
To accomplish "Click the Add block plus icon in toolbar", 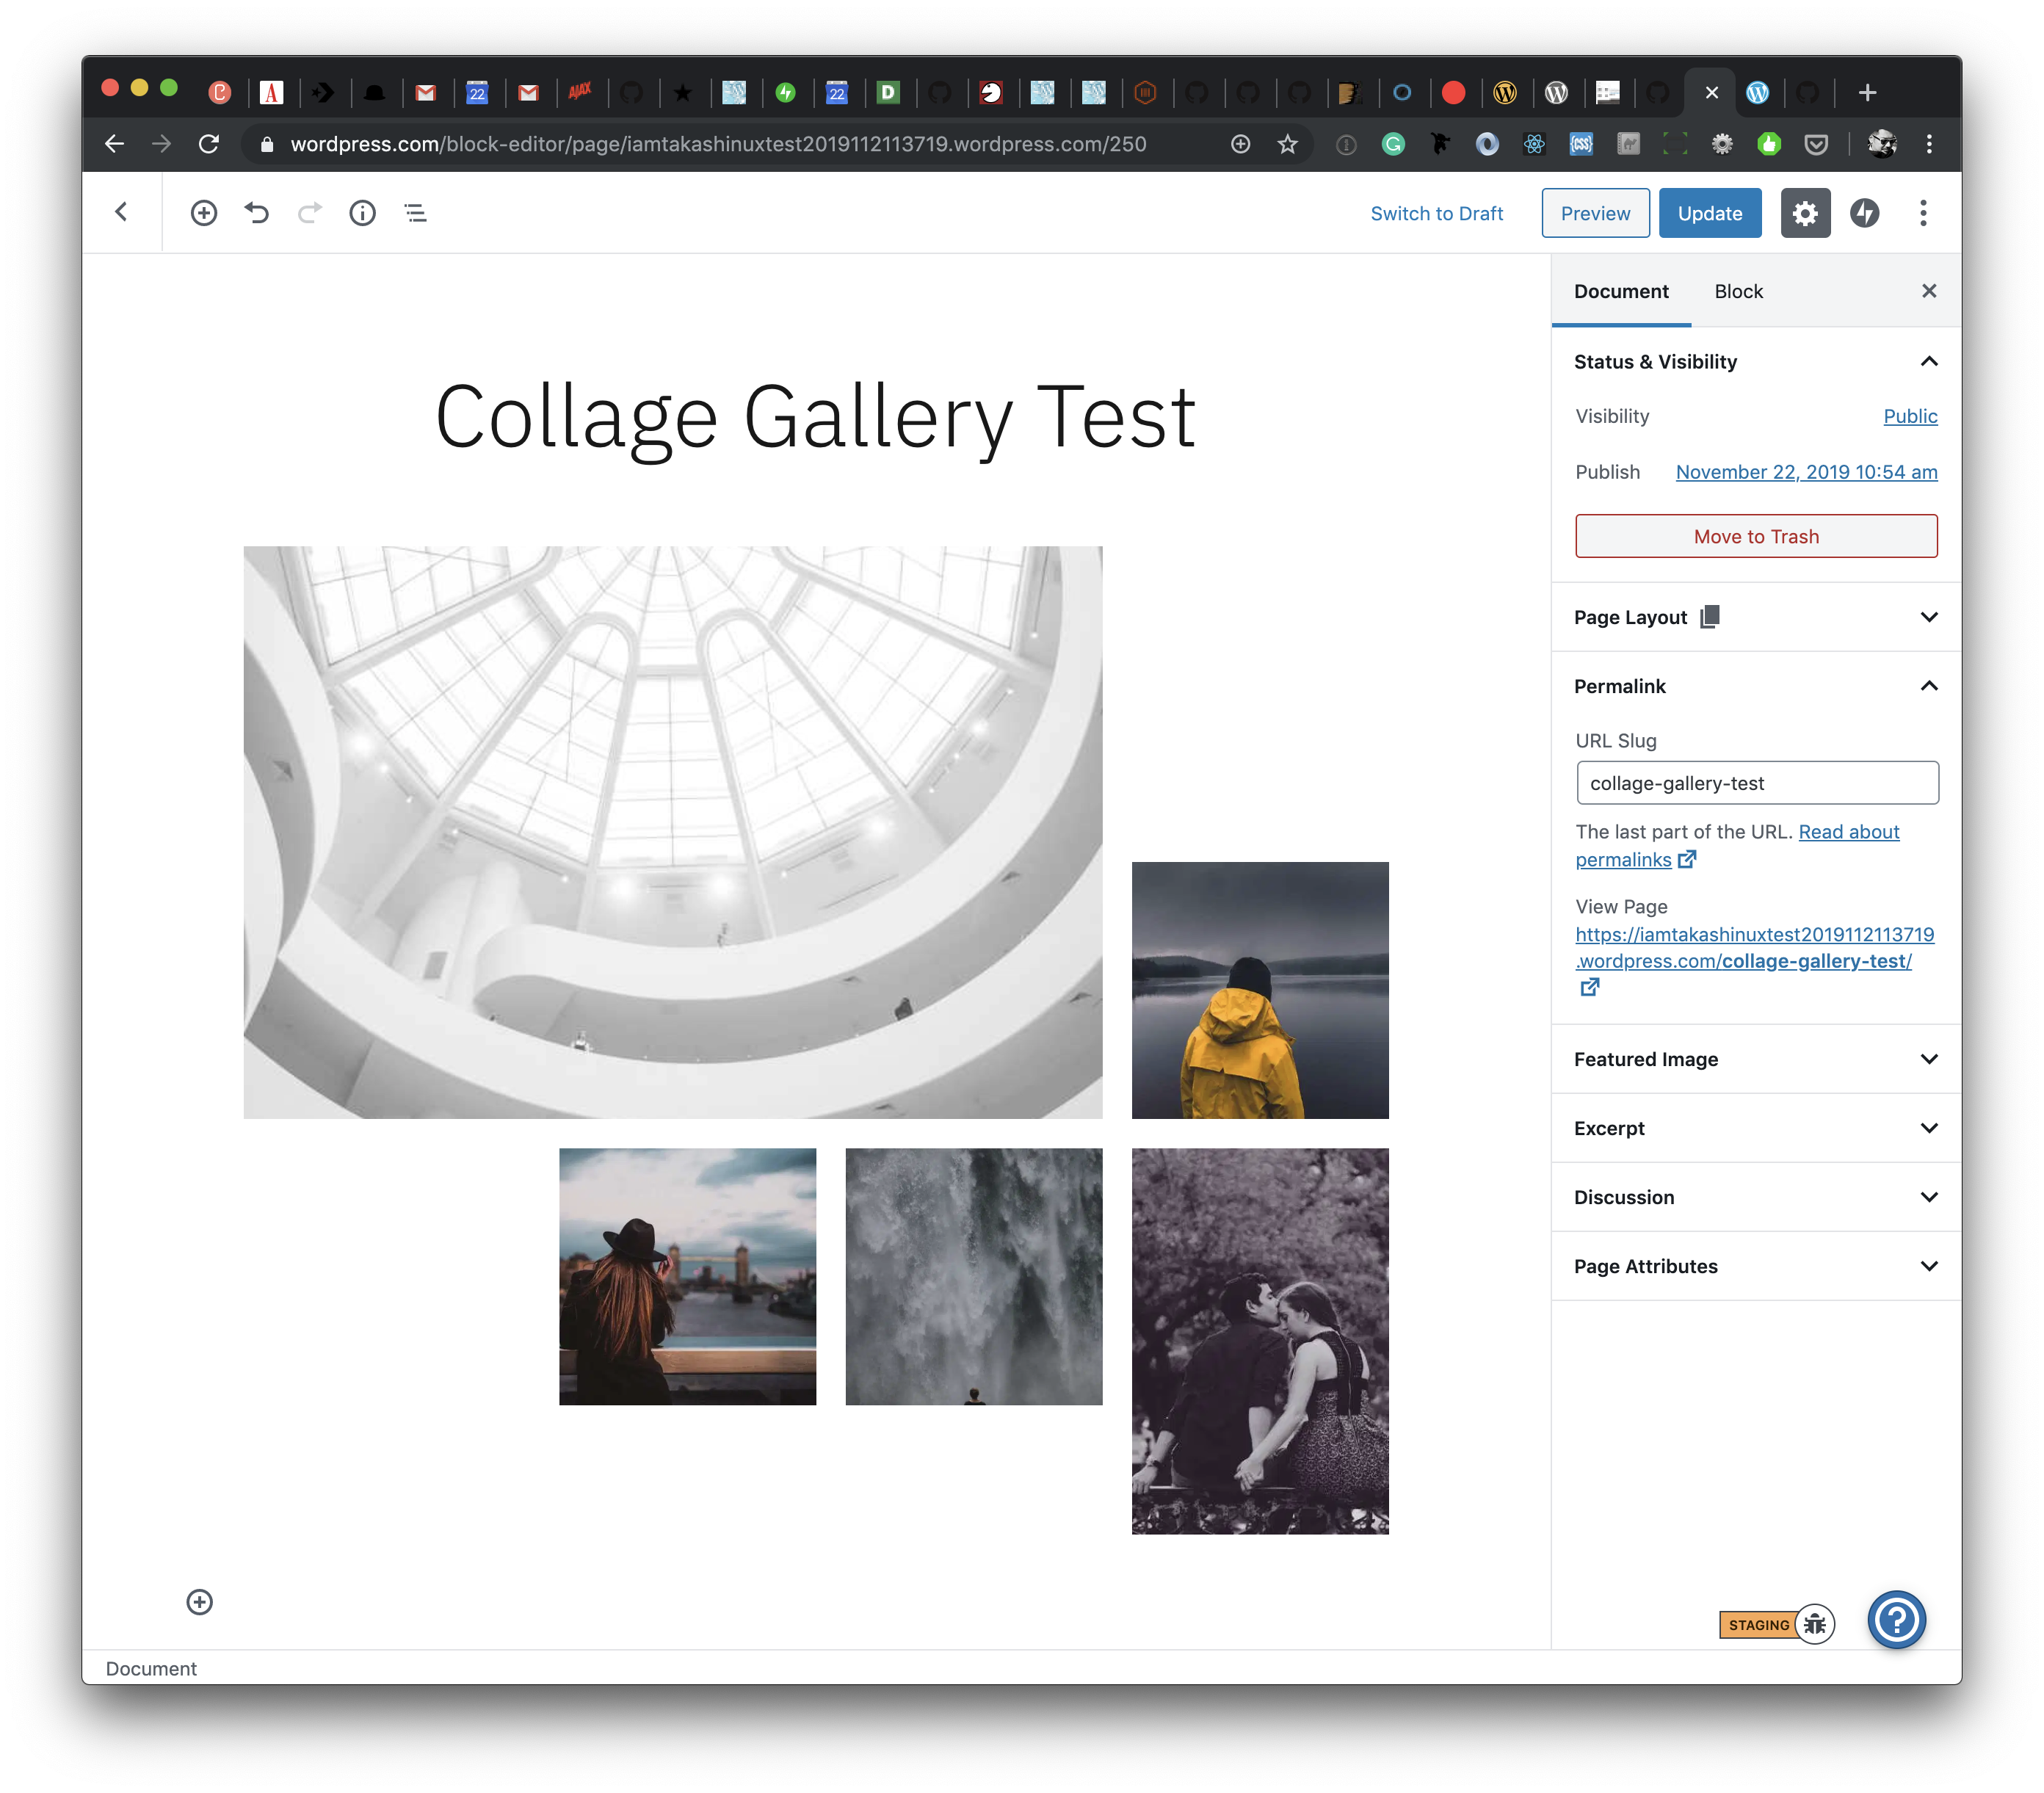I will (x=203, y=213).
